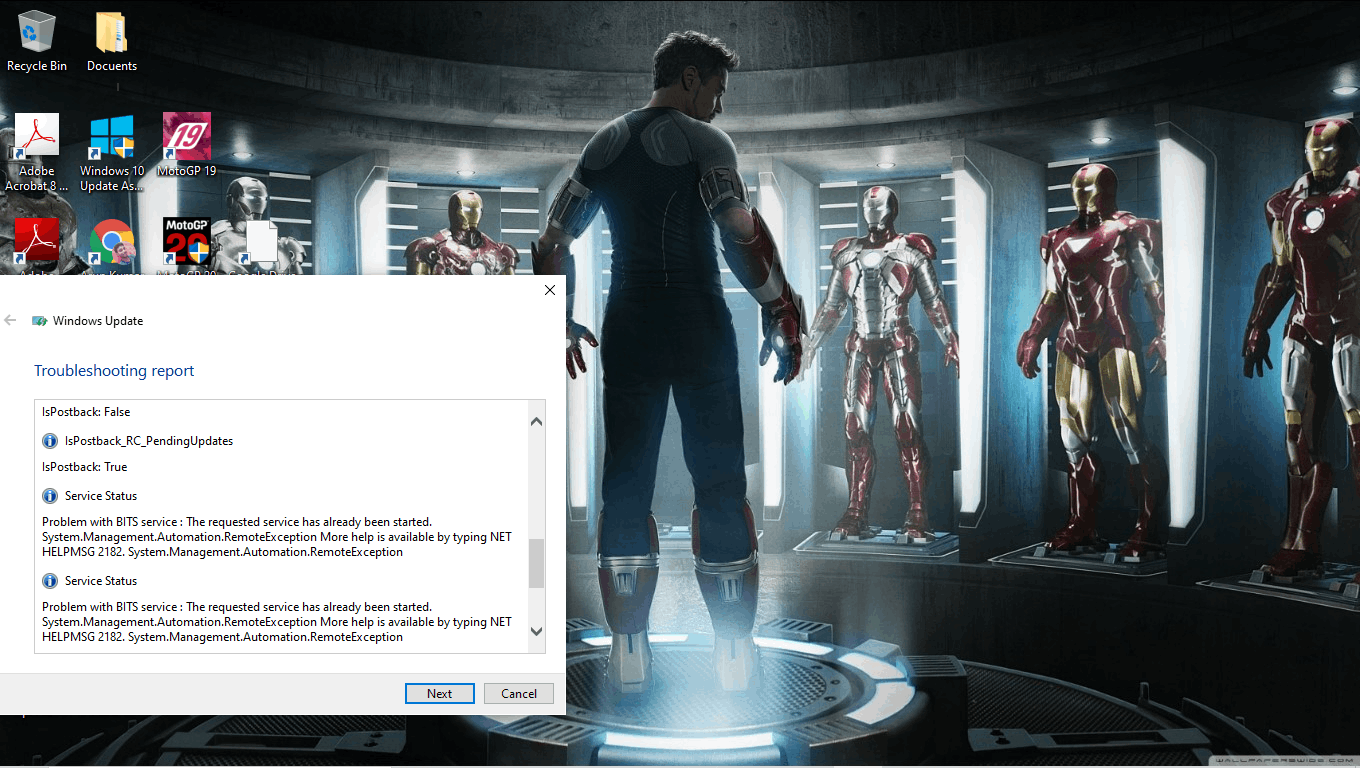Select the MotoGP 19 desktop shortcut

[187, 145]
